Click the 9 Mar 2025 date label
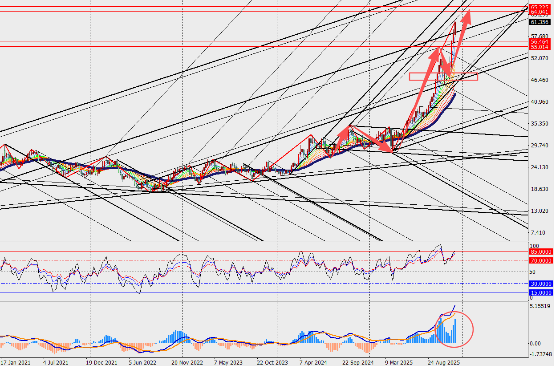The image size is (554, 366). pos(399,363)
